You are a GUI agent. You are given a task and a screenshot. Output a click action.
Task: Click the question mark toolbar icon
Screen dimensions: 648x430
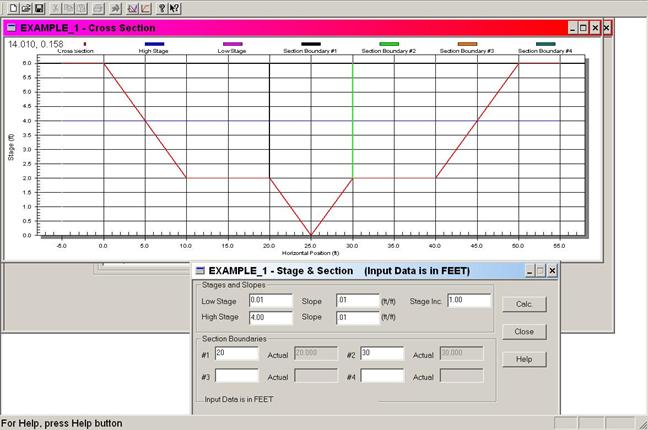pyautogui.click(x=163, y=8)
